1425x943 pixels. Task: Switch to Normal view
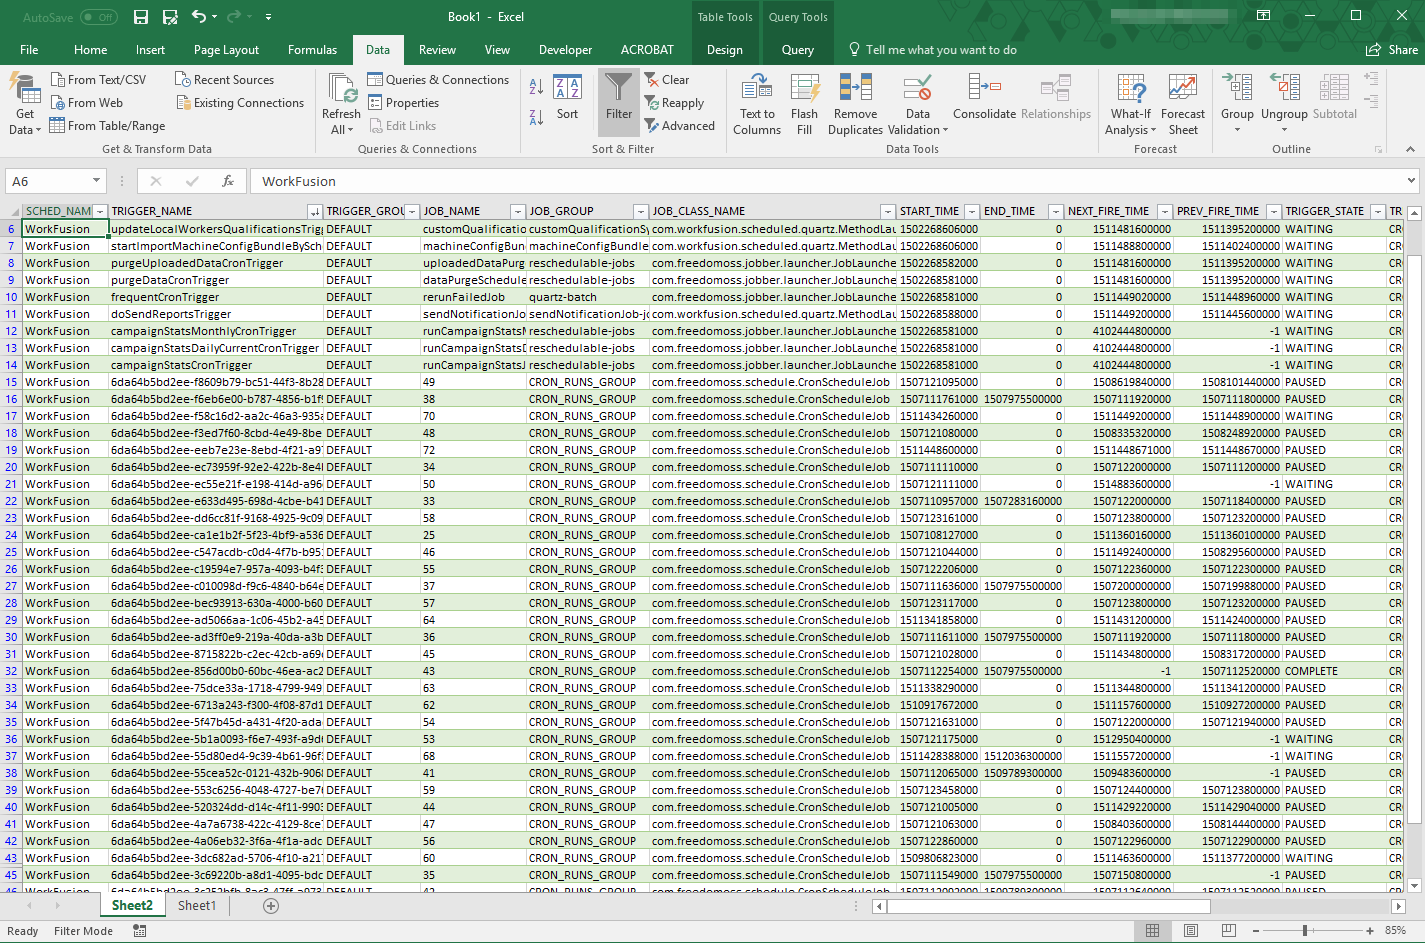(x=1152, y=931)
